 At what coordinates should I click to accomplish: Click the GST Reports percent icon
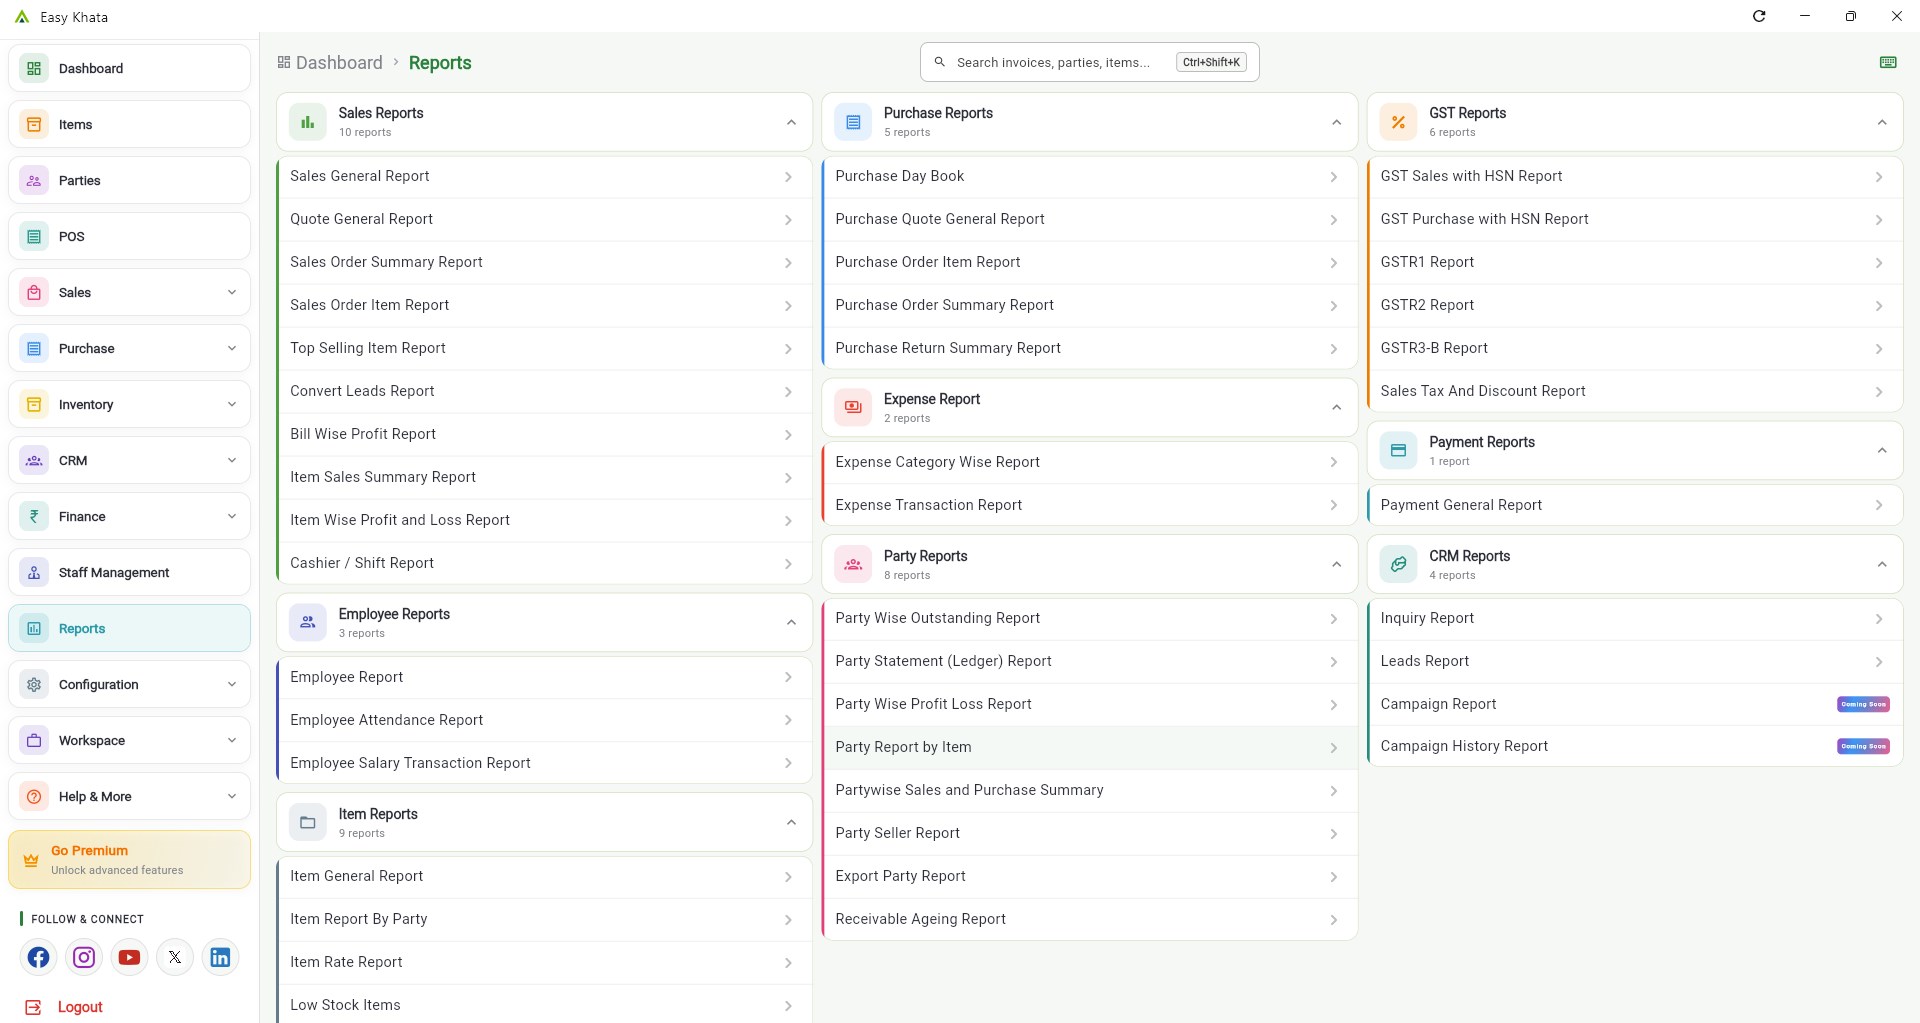[1398, 122]
